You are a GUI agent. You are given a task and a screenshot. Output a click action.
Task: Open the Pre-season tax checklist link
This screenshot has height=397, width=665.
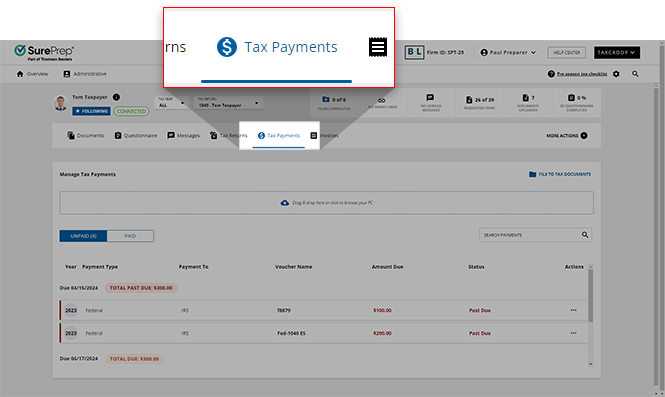[581, 74]
